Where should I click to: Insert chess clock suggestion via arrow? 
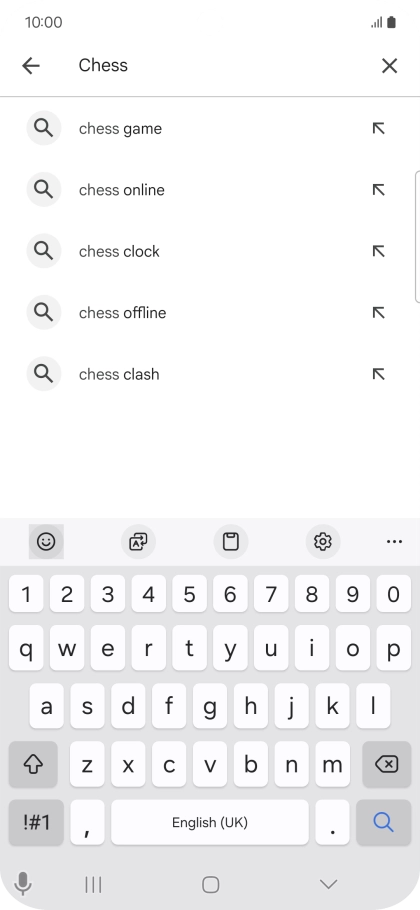[378, 251]
